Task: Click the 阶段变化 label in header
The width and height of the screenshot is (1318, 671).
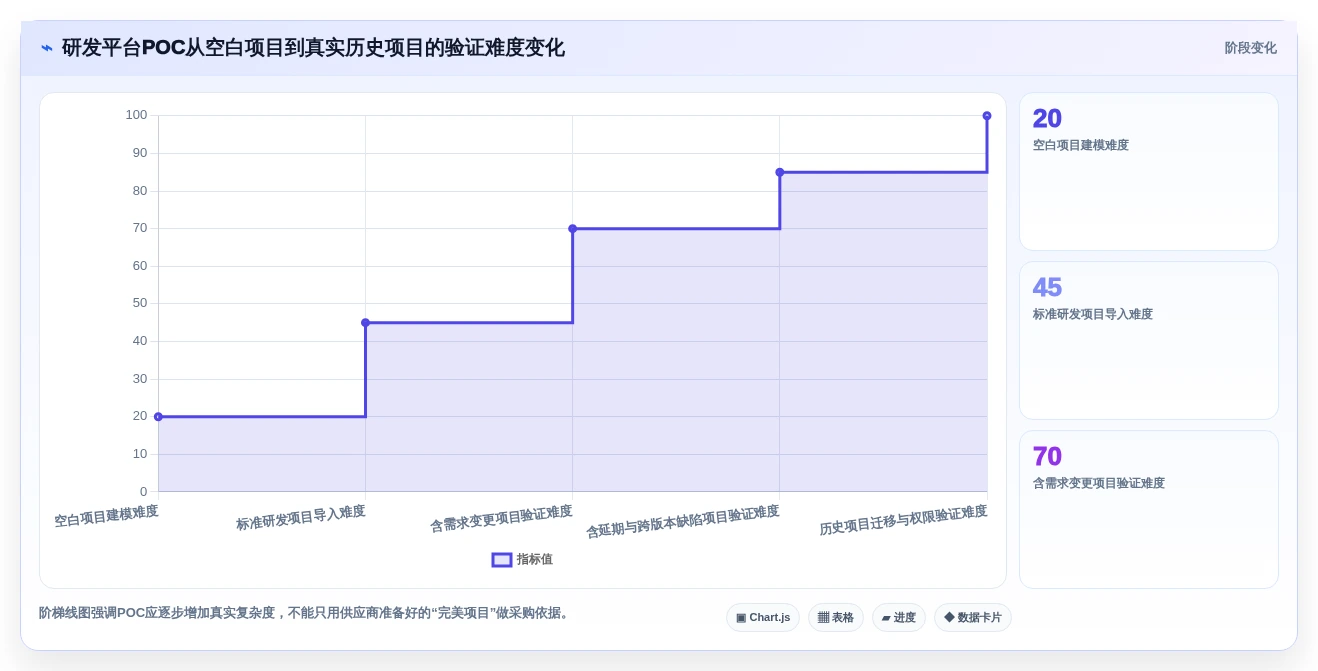Action: pos(1250,48)
